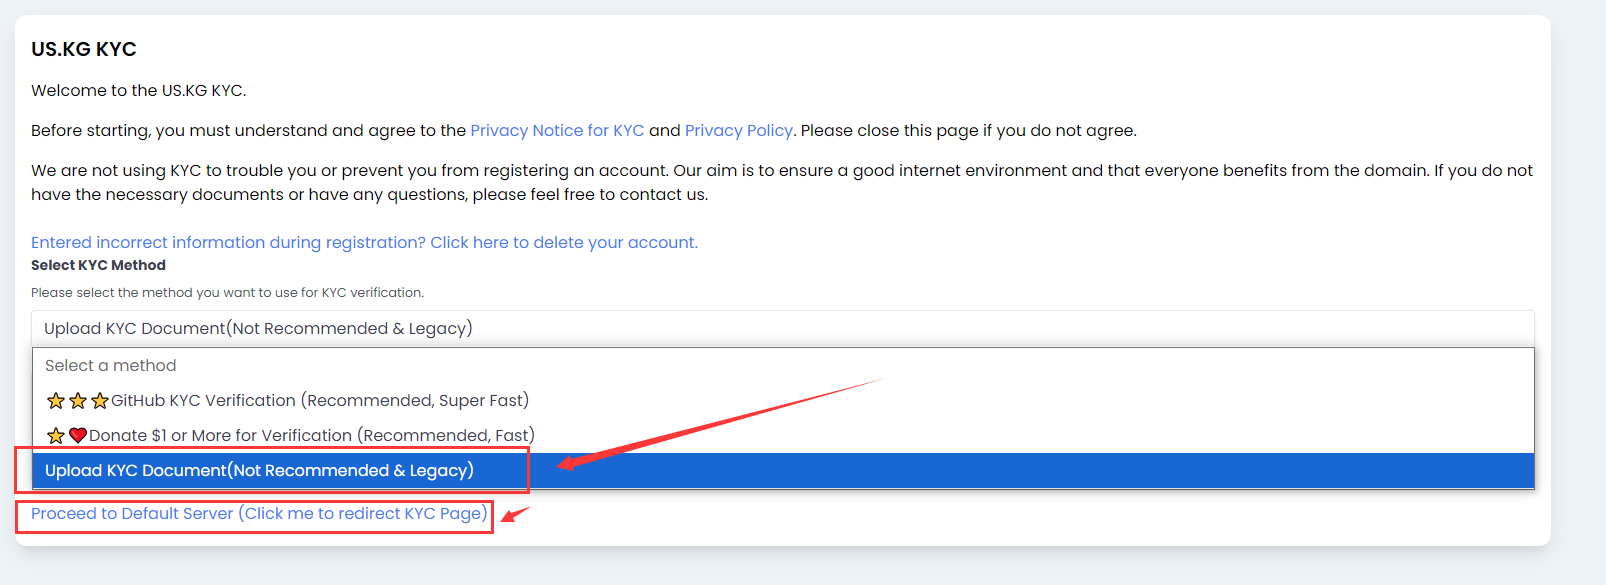Open the Select KYC Method dropdown field
This screenshot has height=585, width=1606.
click(x=782, y=328)
